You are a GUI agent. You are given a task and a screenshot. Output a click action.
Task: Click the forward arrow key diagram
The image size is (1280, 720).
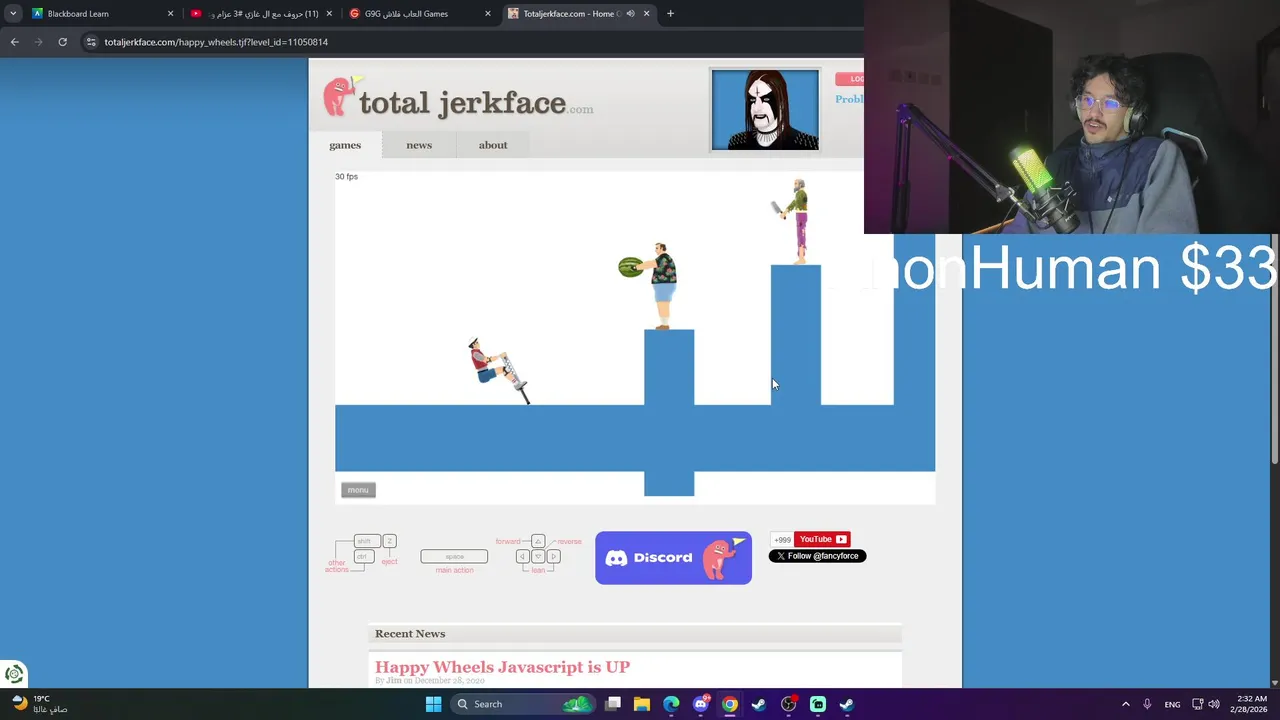tap(538, 541)
